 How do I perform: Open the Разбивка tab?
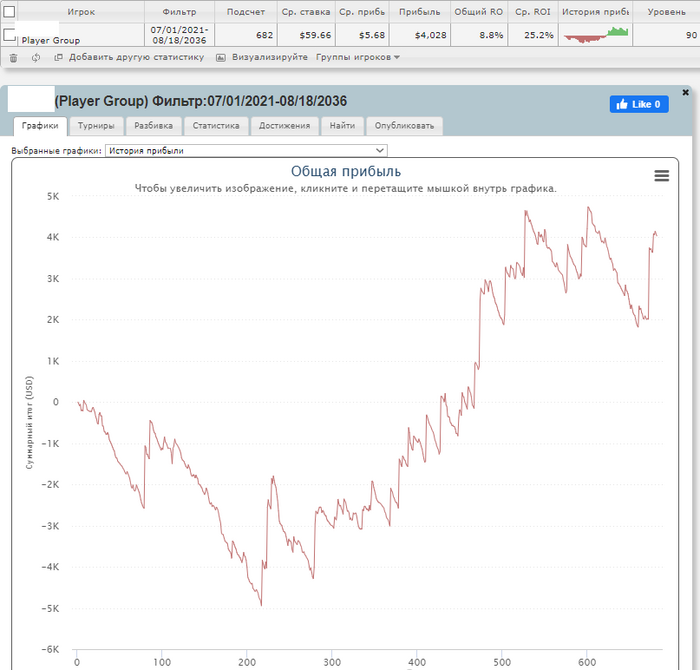(x=154, y=126)
